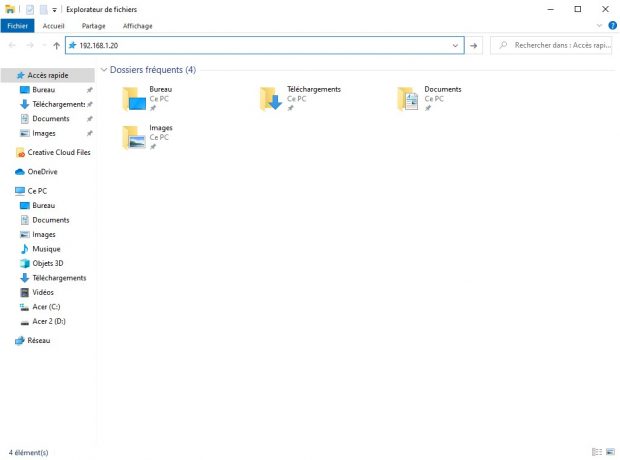Image resolution: width=620 pixels, height=460 pixels.
Task: Click the new folder icon in title bar toolbar
Action: click(44, 9)
